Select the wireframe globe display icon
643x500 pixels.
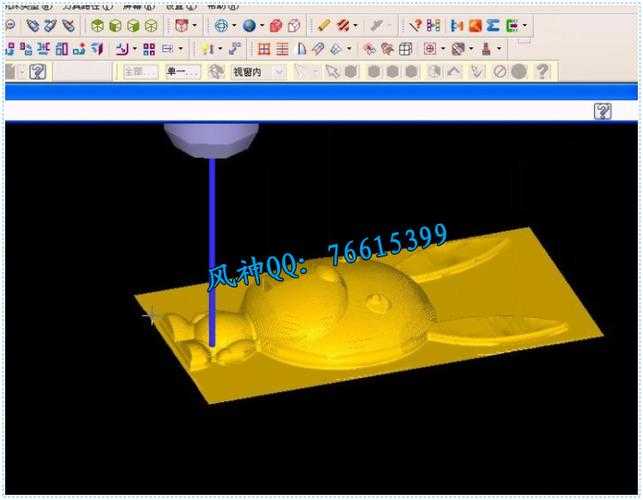tap(221, 26)
